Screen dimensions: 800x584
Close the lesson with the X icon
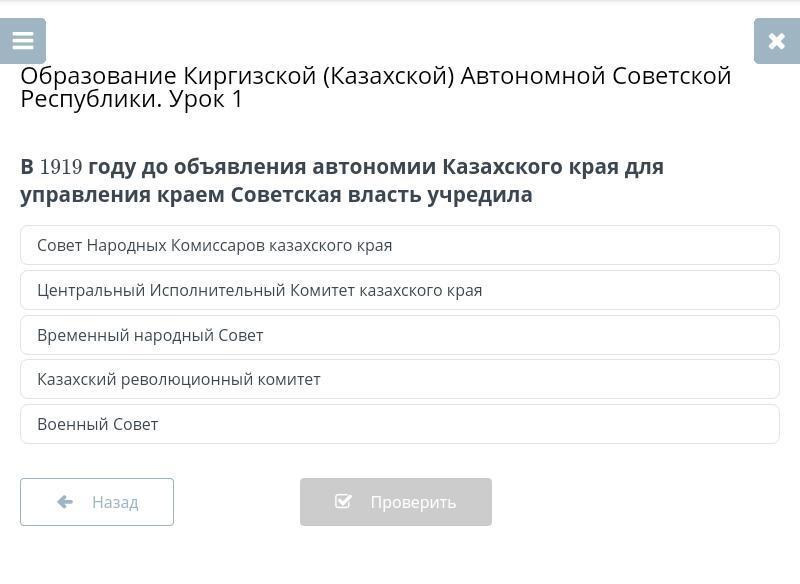coord(777,41)
